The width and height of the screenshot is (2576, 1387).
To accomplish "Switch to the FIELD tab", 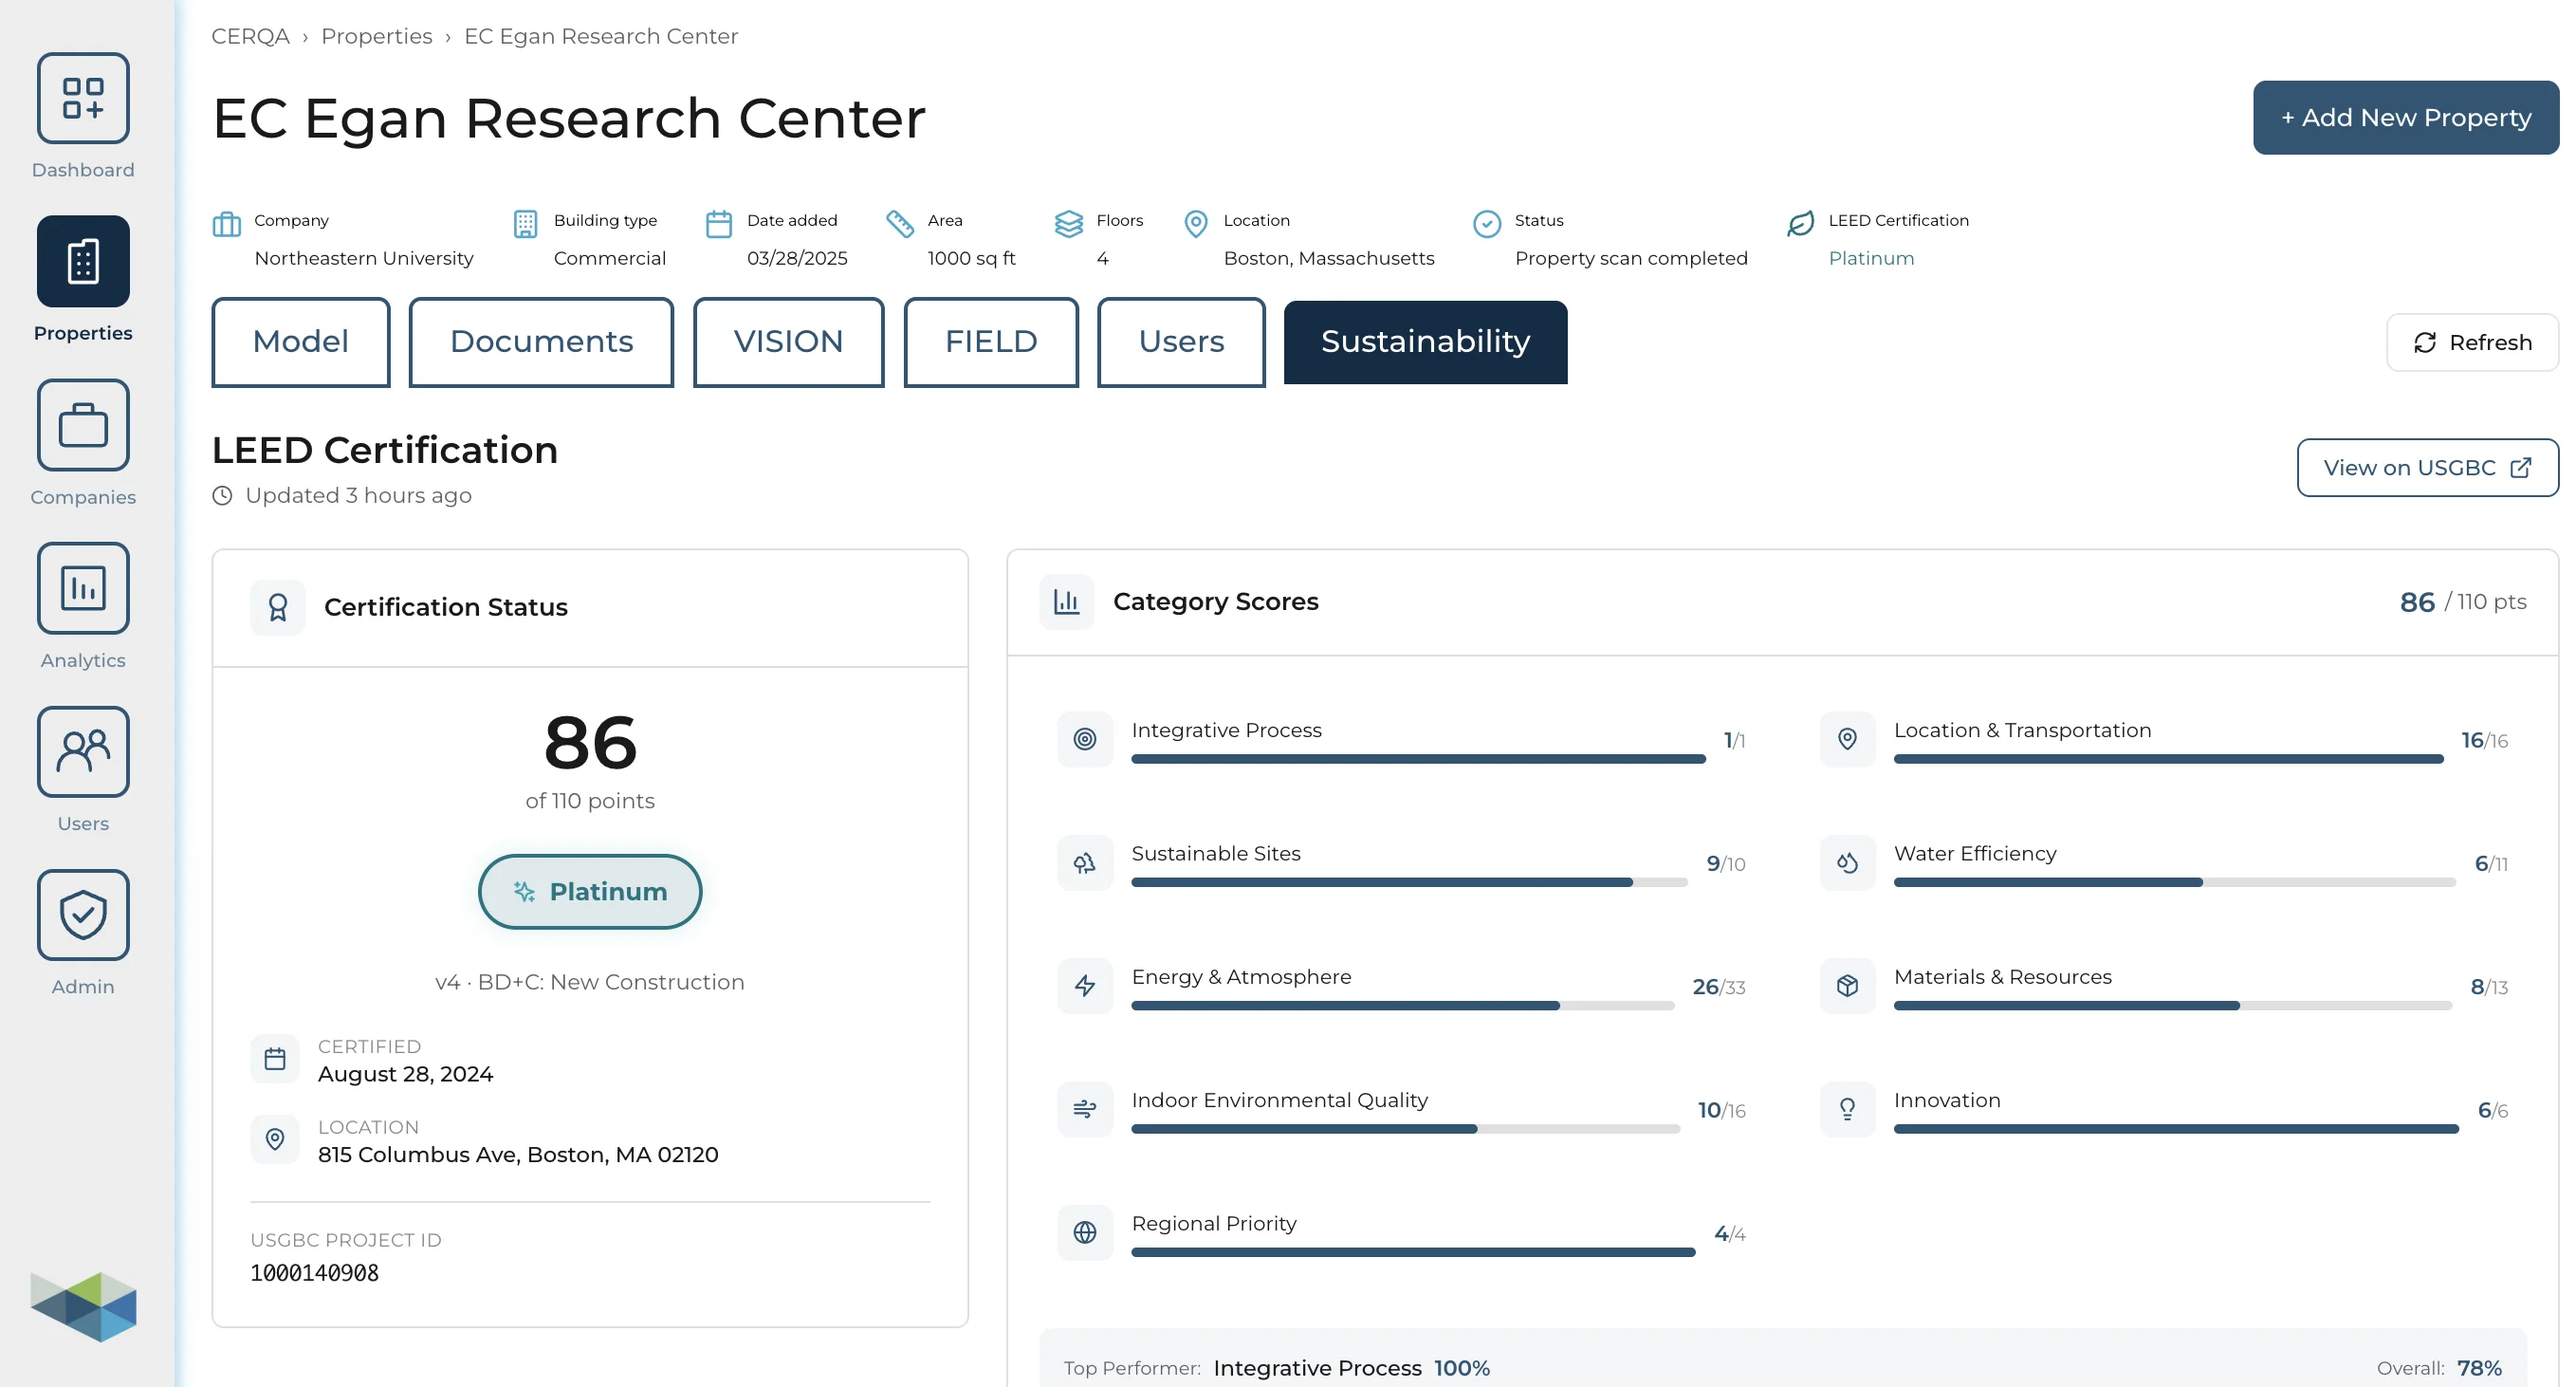I will tap(990, 342).
